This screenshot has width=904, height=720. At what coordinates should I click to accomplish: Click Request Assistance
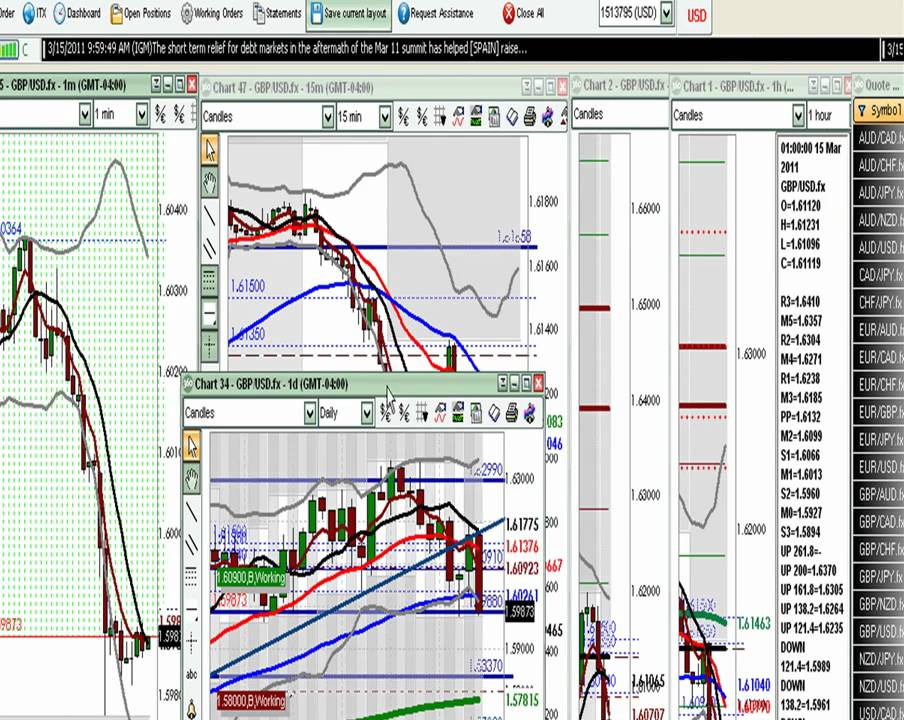pos(435,13)
